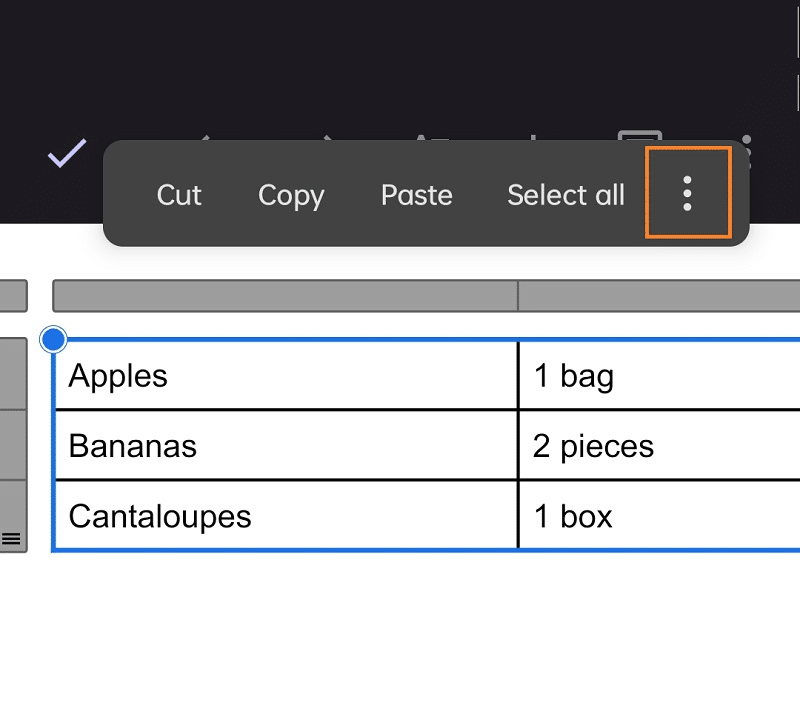Tap Paste in the popup menu

coord(417,195)
